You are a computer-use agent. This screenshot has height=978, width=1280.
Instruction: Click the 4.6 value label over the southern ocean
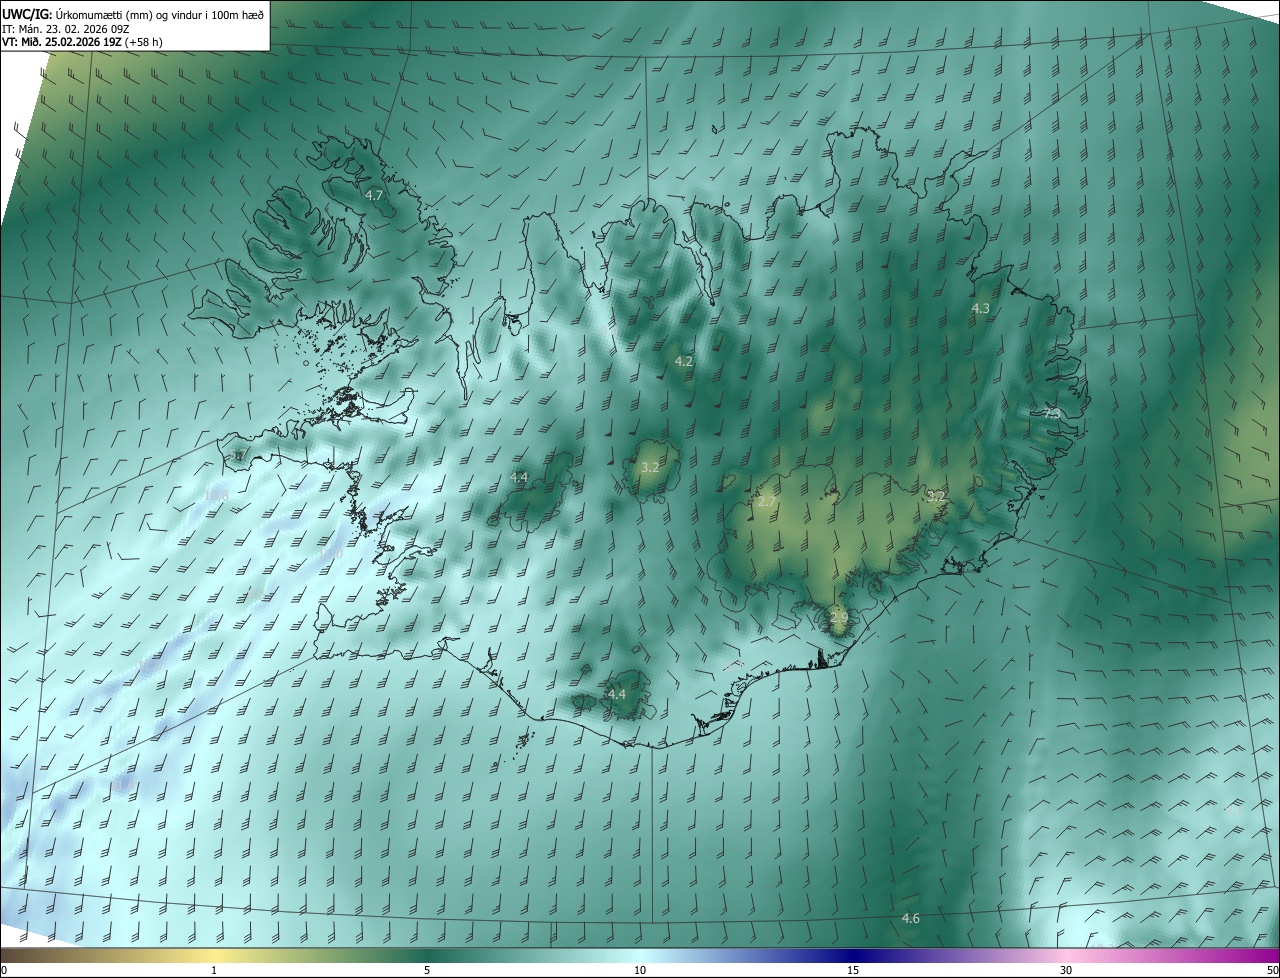911,918
